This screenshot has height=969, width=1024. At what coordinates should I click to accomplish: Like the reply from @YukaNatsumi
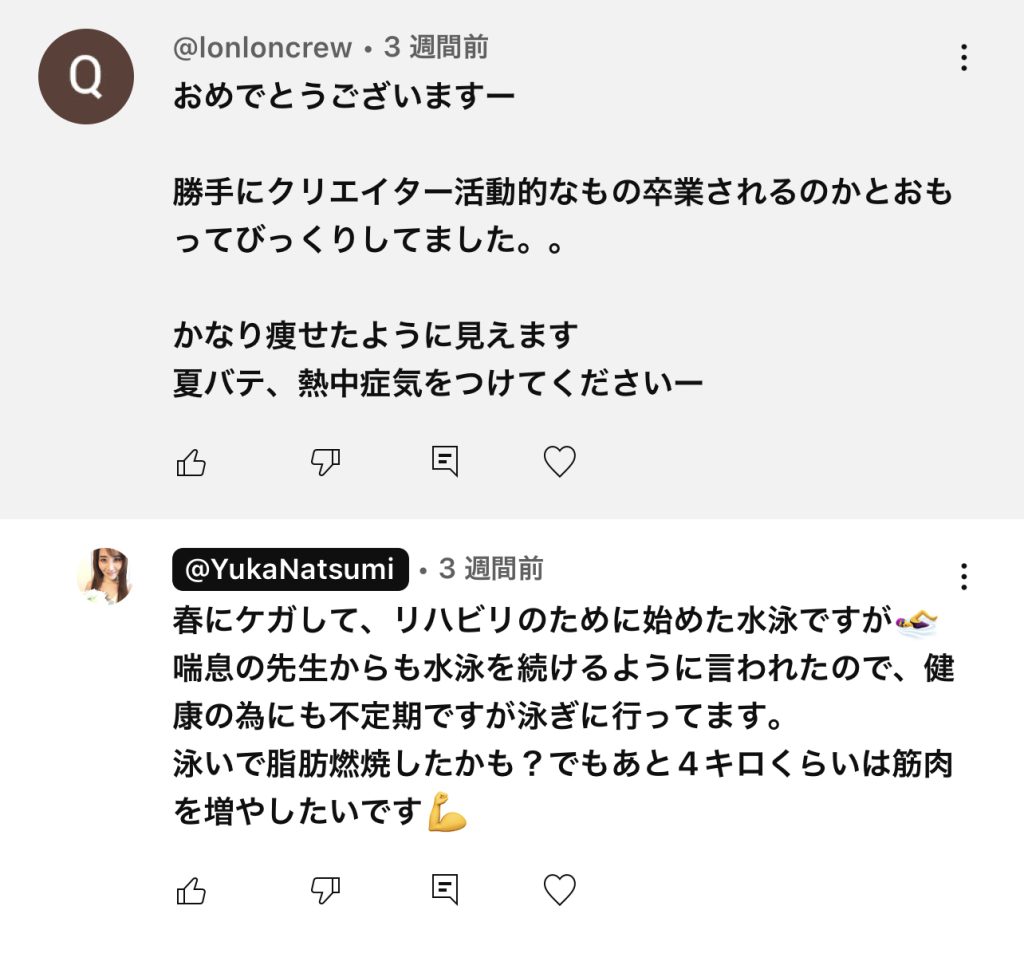[191, 890]
